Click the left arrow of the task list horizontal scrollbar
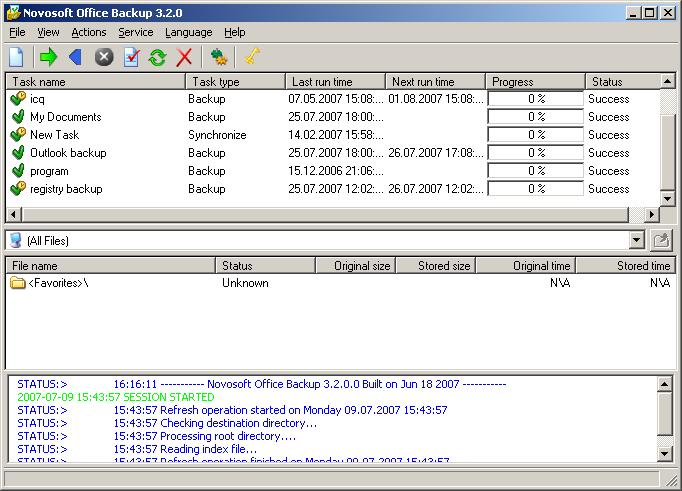Image resolution: width=682 pixels, height=491 pixels. click(x=14, y=214)
